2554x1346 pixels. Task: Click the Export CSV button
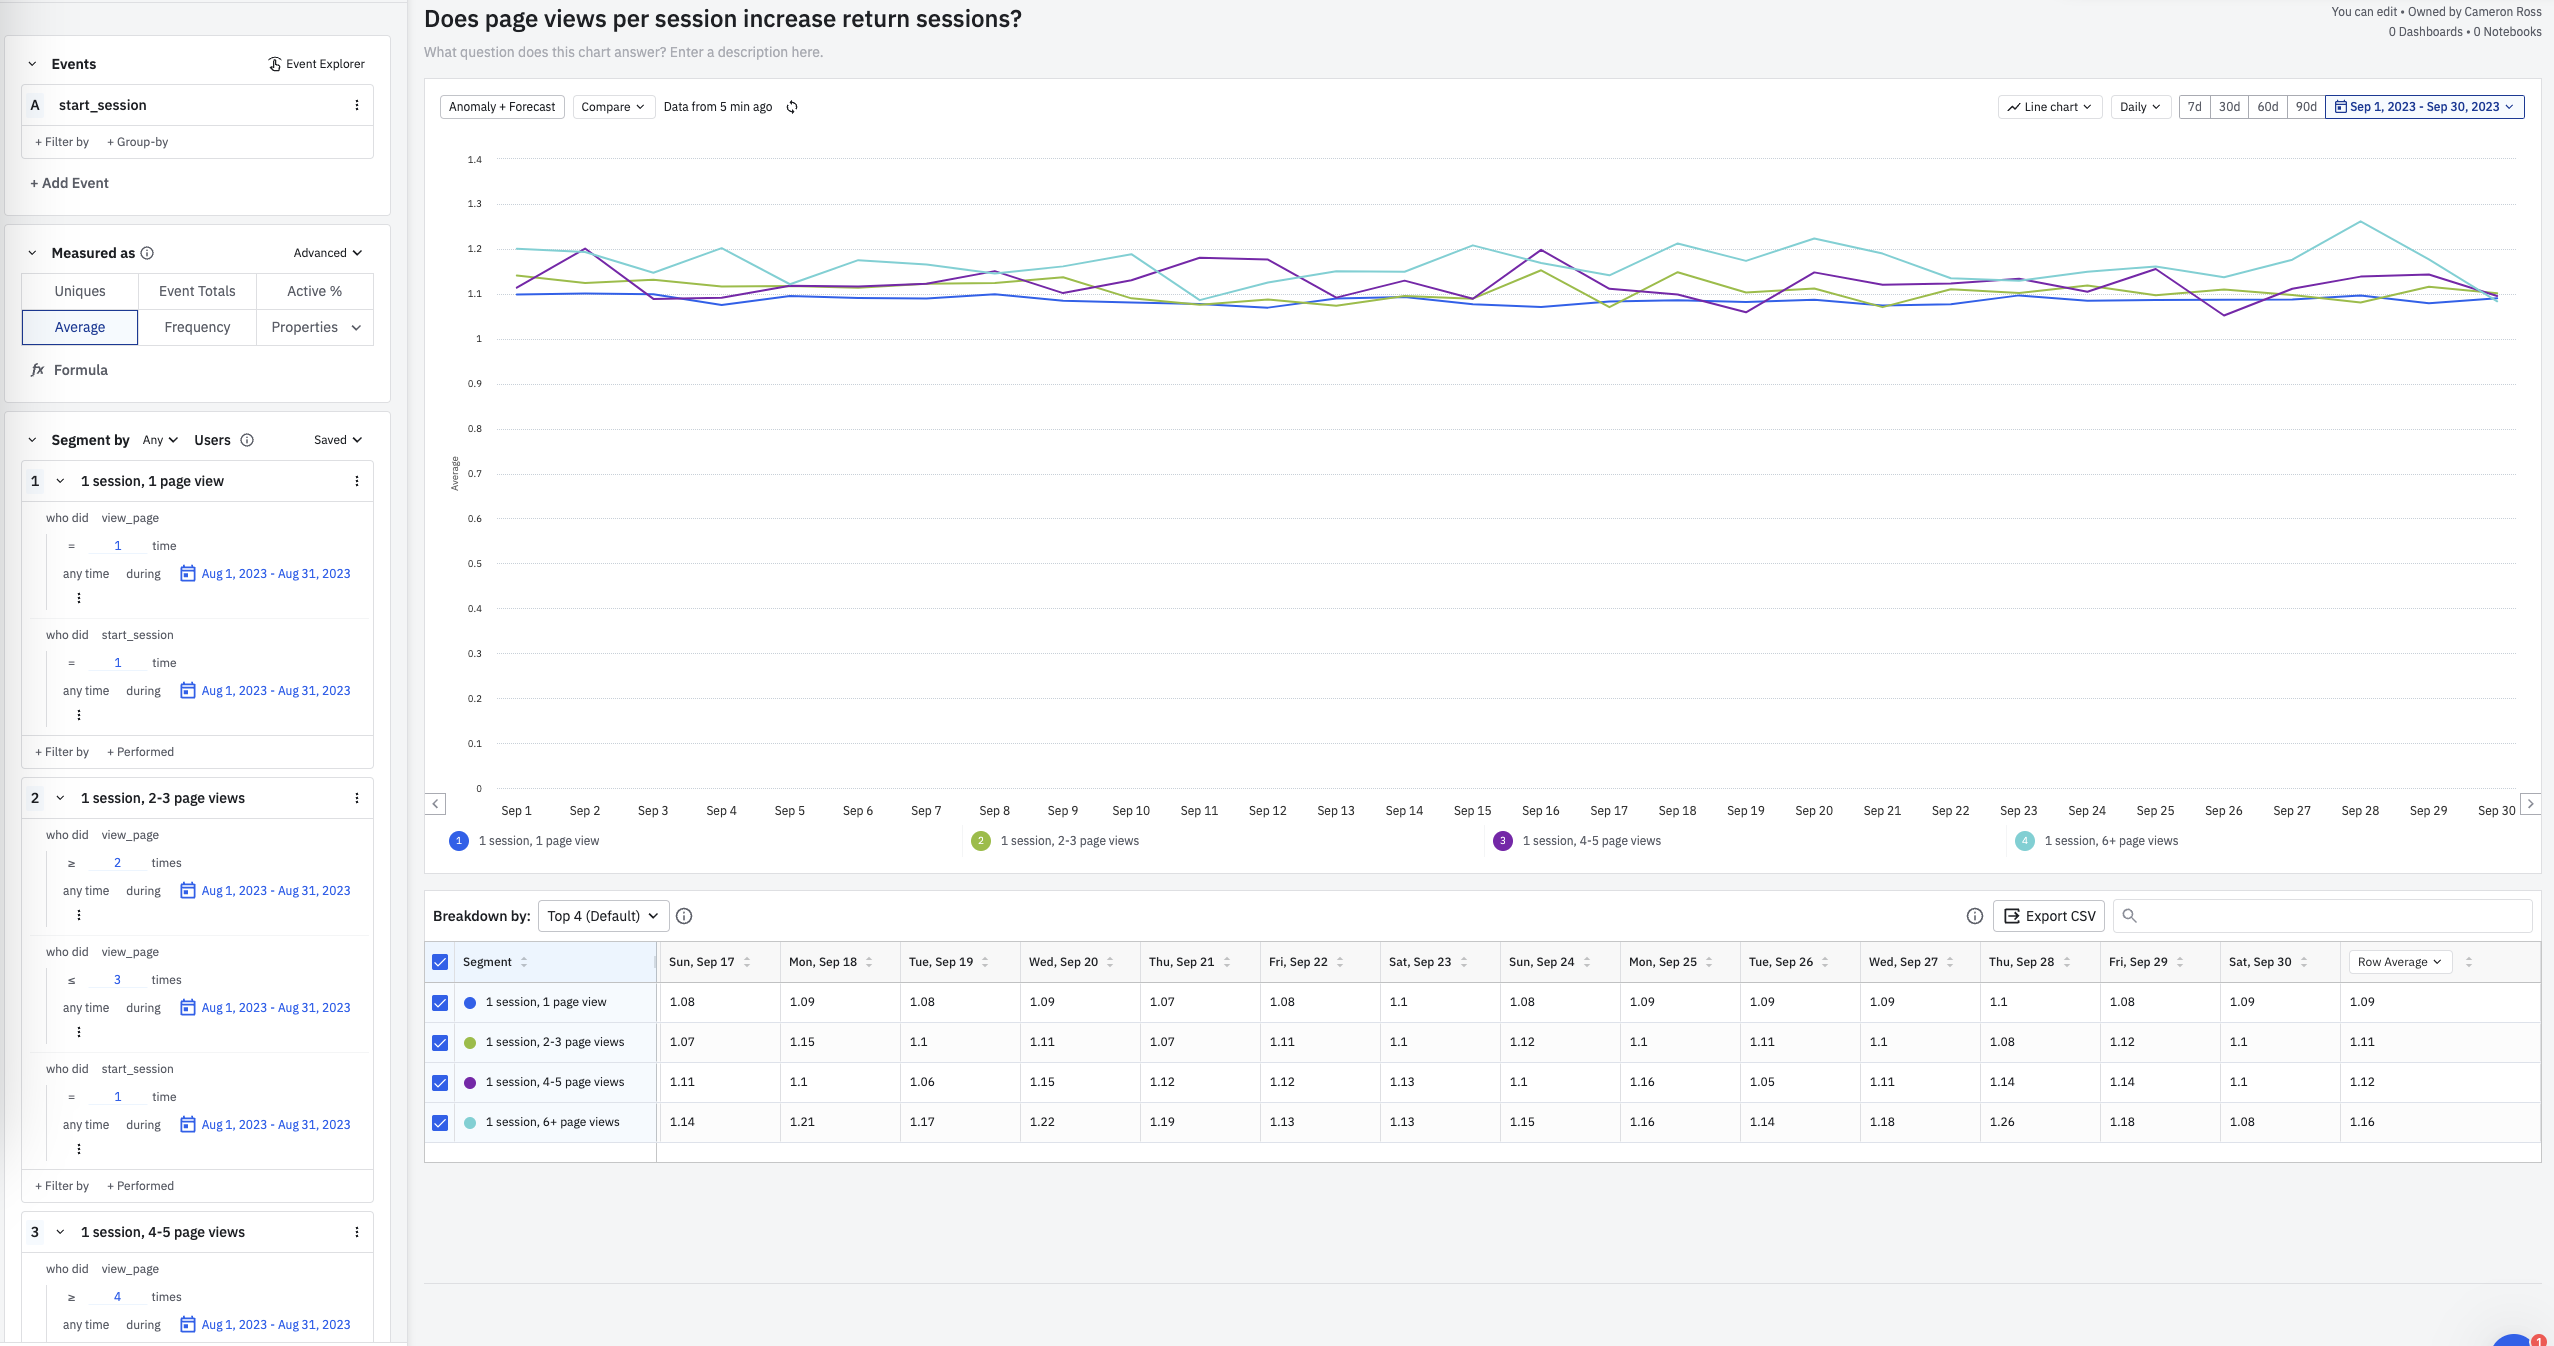tap(2049, 916)
